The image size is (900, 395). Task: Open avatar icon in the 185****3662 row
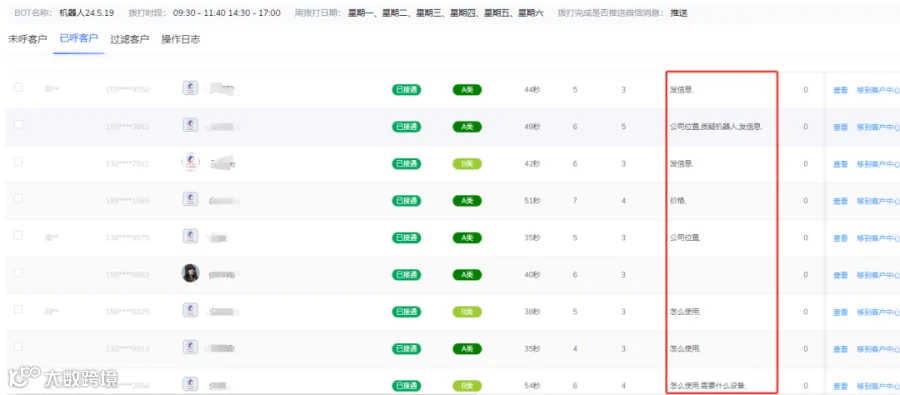click(191, 125)
